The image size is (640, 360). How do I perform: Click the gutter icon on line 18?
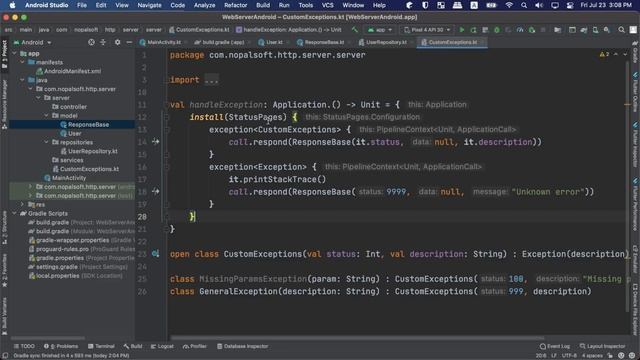(x=156, y=191)
